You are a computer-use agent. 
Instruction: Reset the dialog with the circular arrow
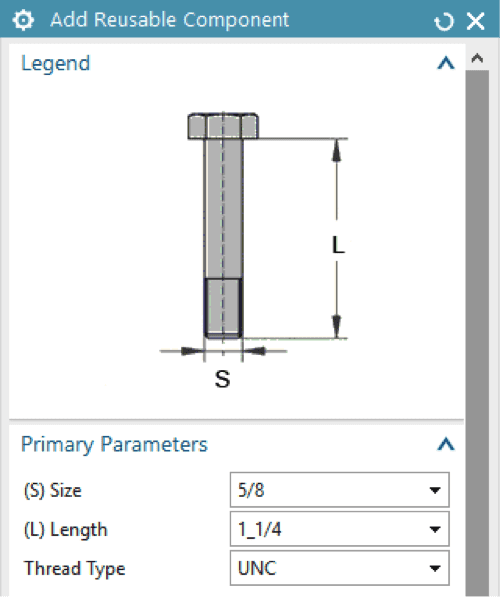(x=444, y=21)
